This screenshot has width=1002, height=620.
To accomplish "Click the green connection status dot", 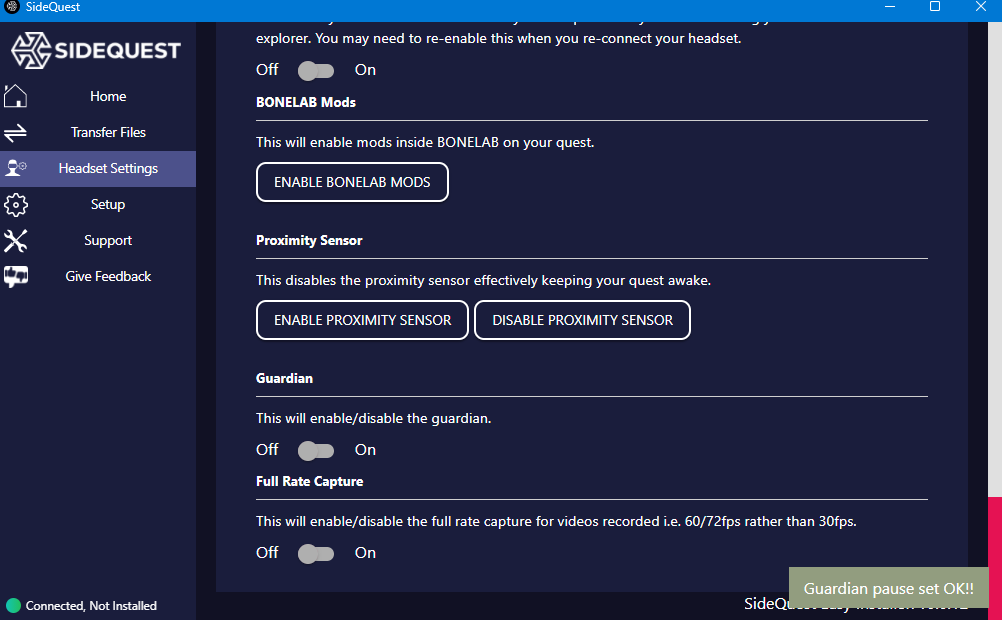I will [x=13, y=605].
